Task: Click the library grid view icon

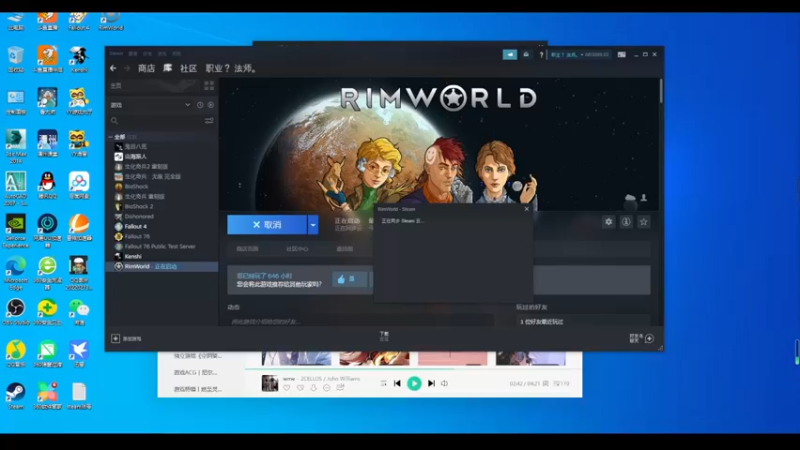Action: coord(209,86)
